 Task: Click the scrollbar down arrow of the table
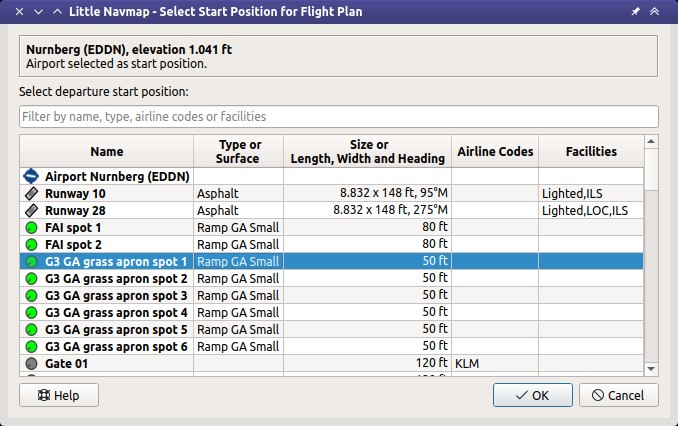[651, 369]
